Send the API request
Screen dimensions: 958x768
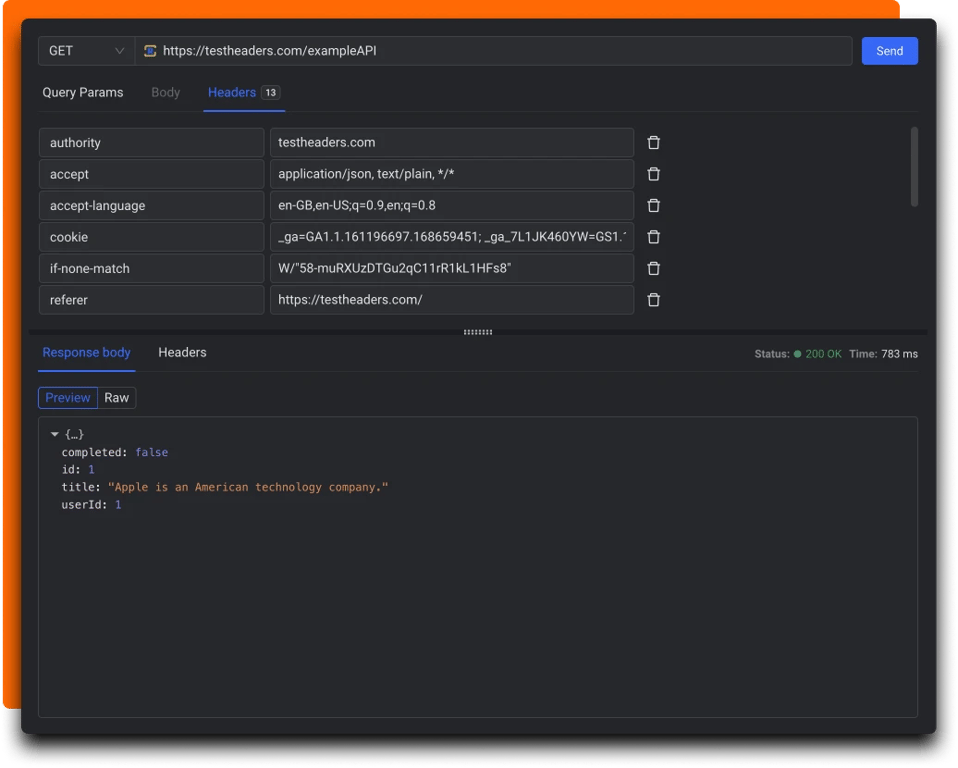889,51
